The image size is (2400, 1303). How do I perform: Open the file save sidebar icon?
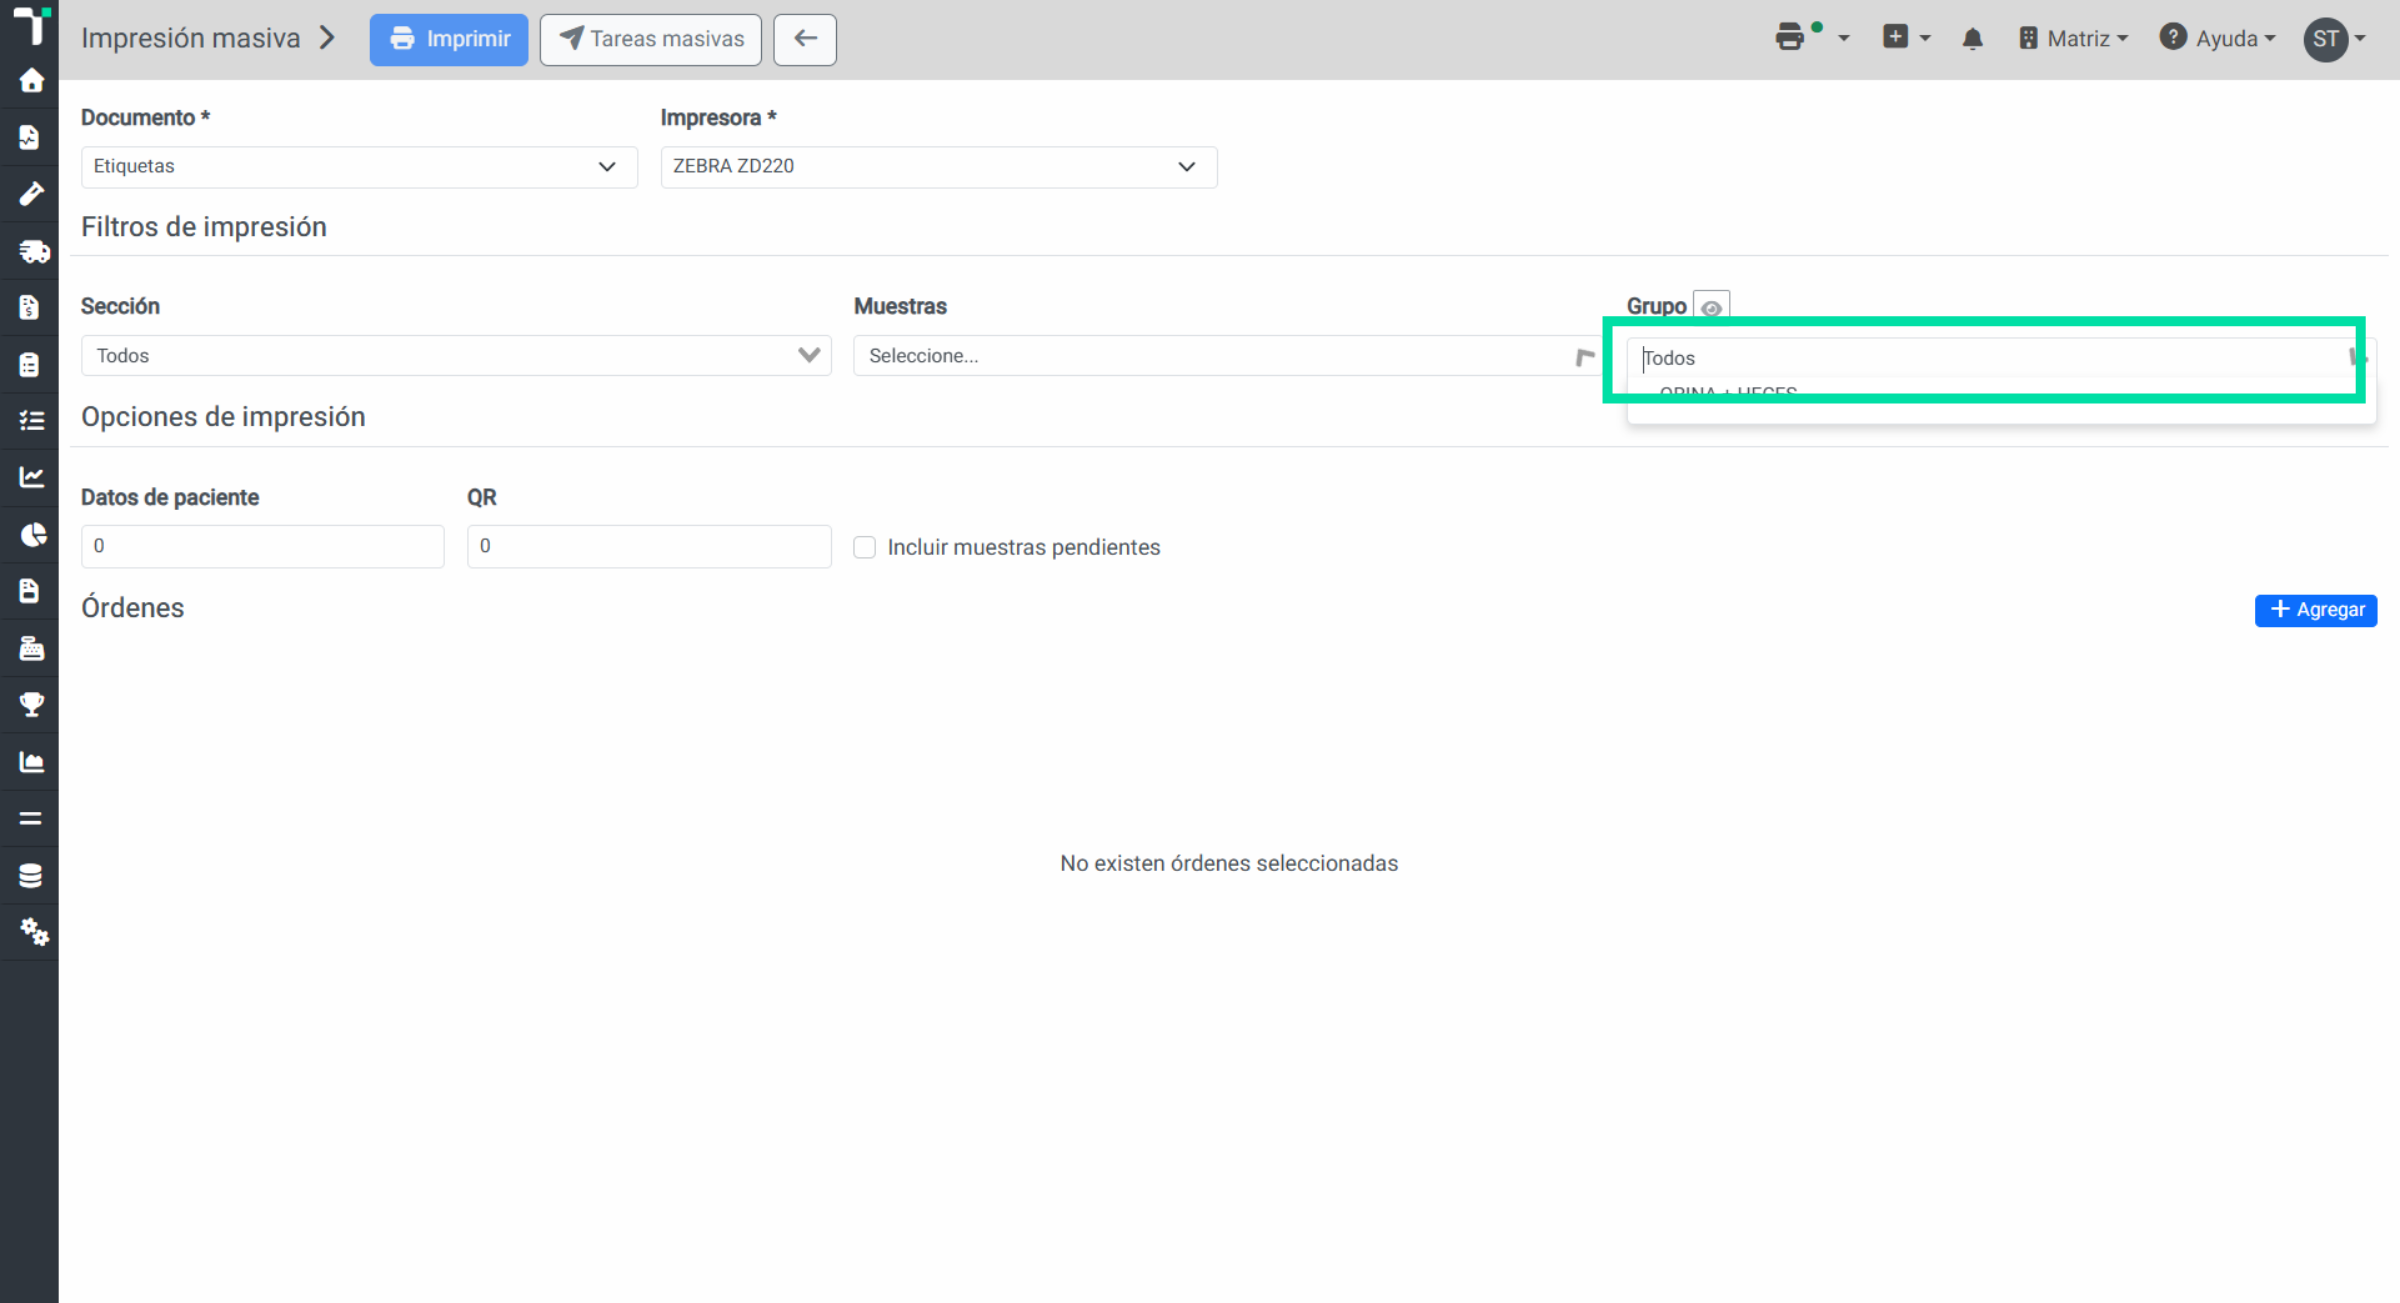point(30,591)
